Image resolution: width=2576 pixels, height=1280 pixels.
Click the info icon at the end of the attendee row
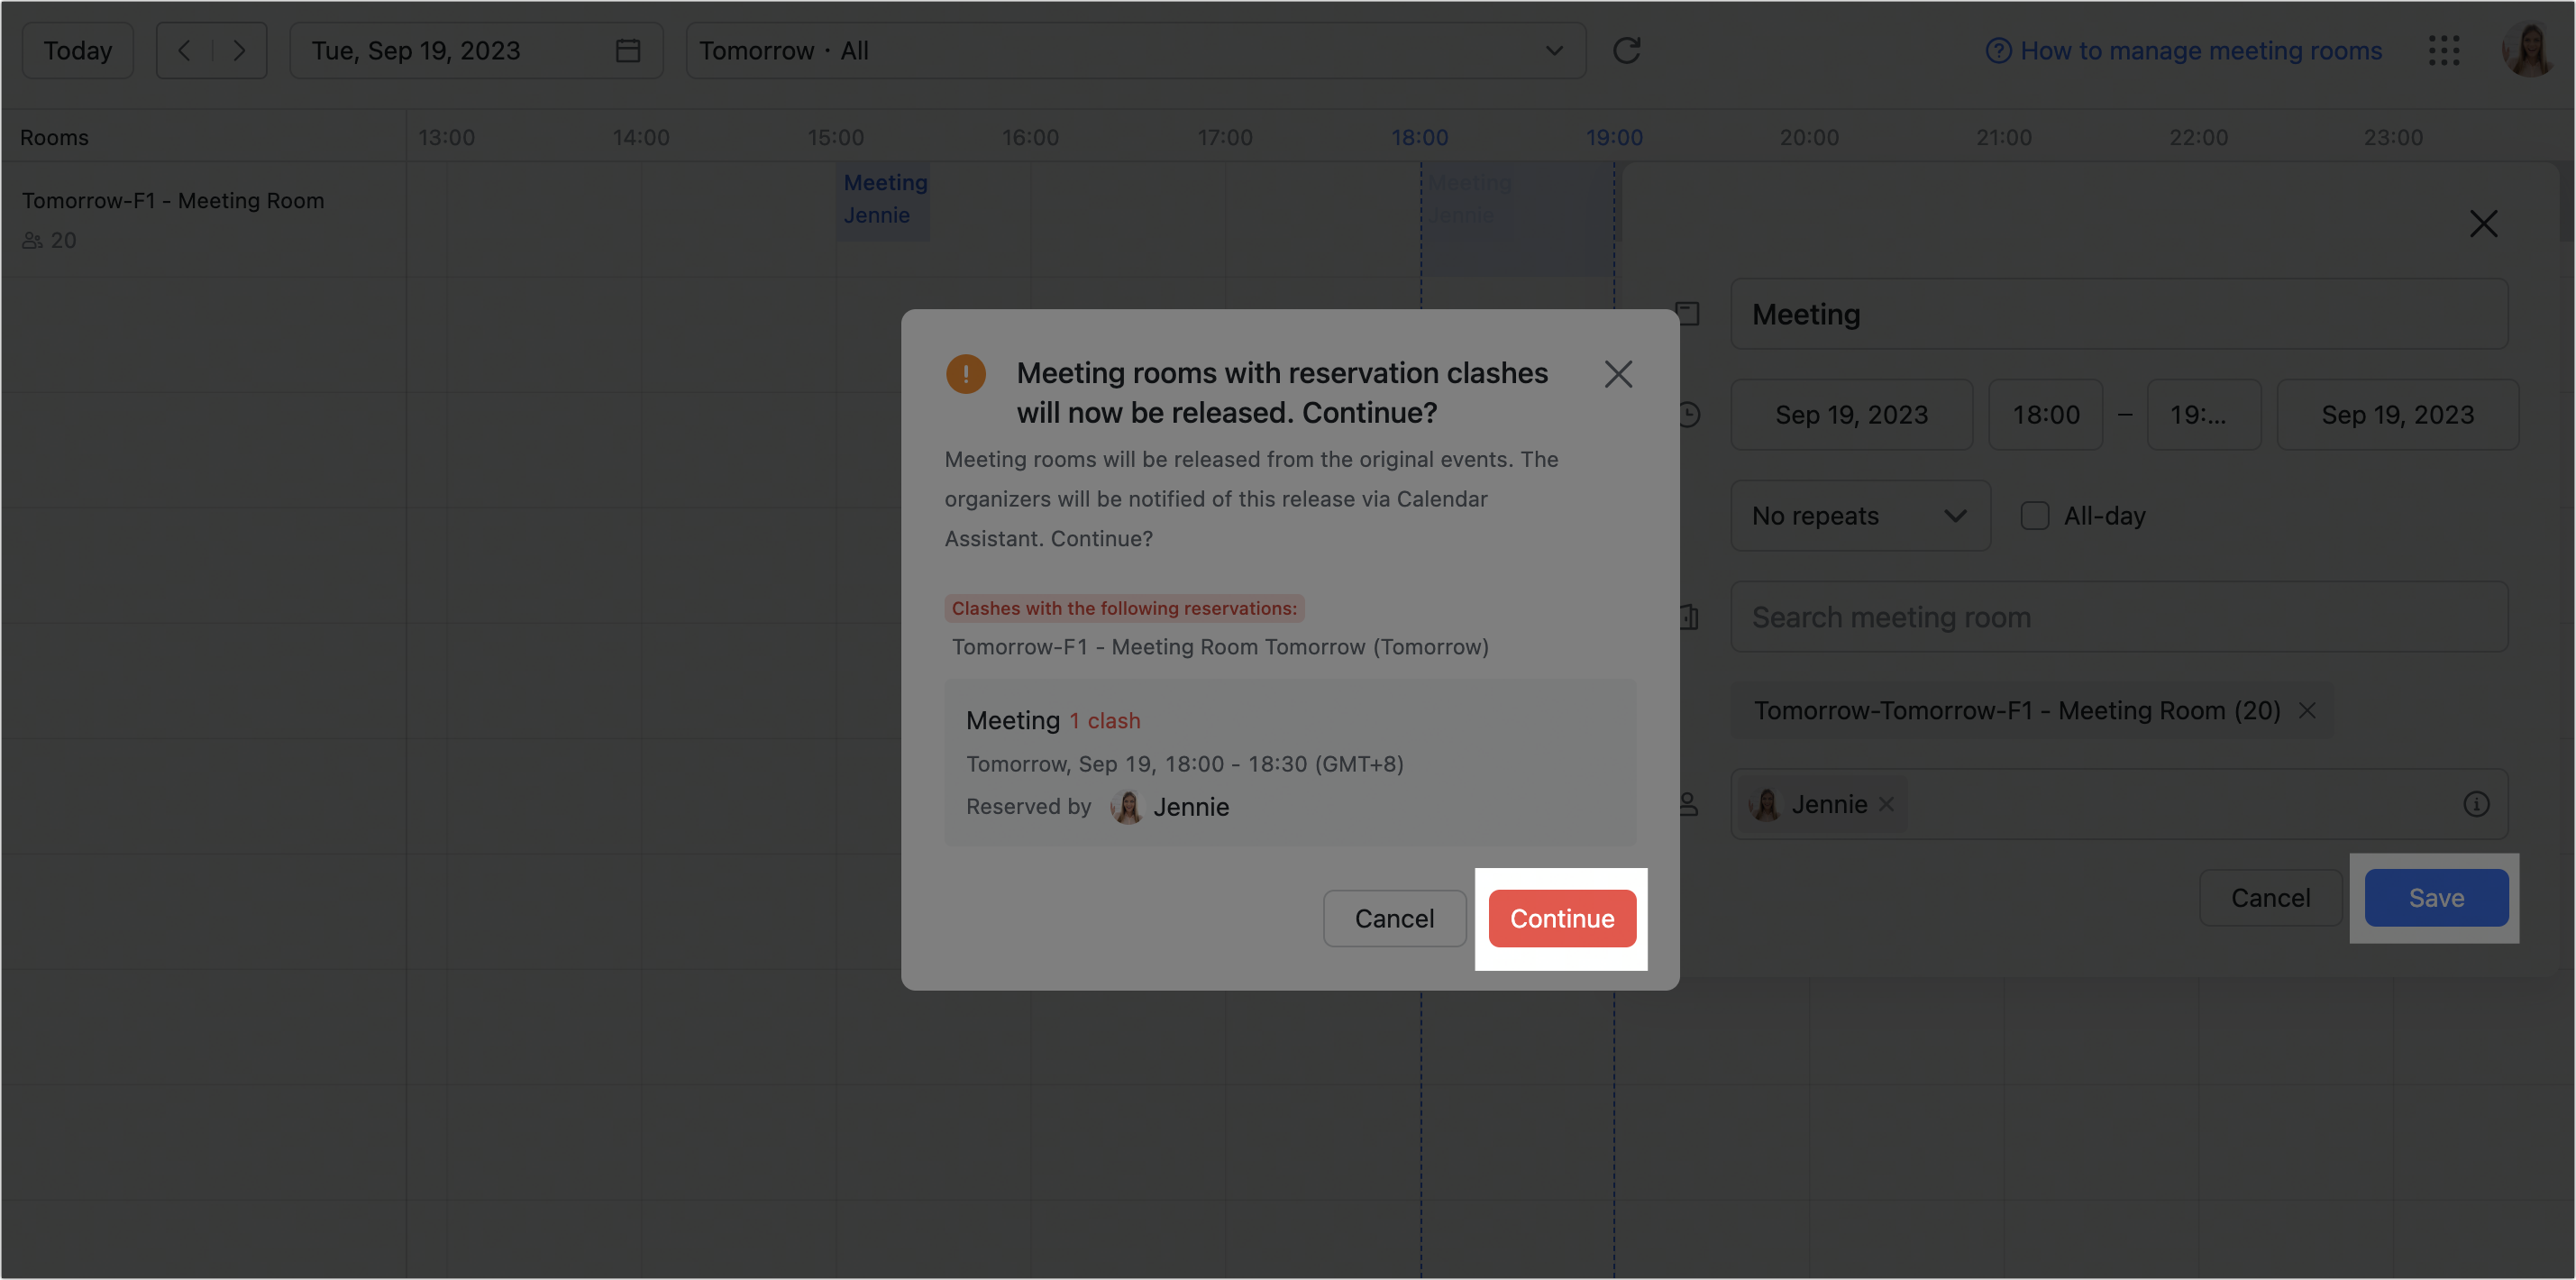(2476, 804)
